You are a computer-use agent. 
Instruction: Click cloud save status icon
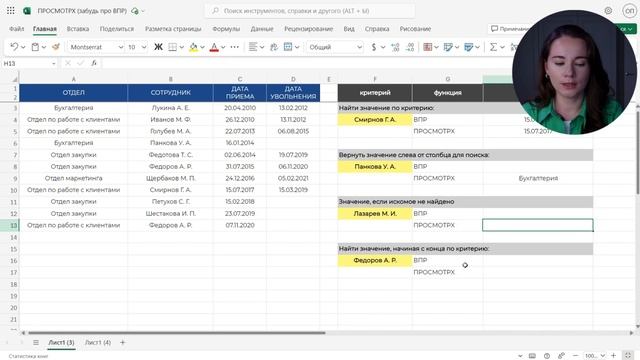135,11
